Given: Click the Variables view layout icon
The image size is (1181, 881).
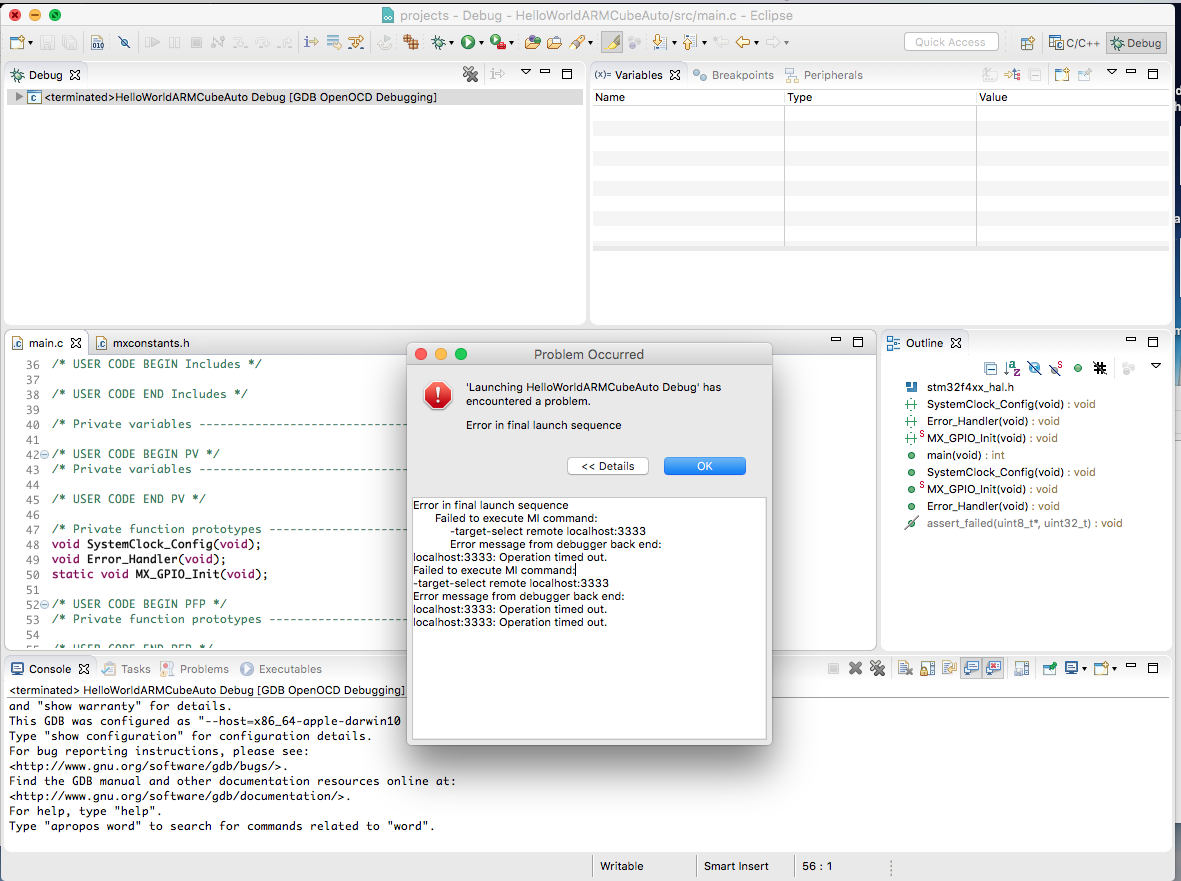Looking at the screenshot, I should pos(1012,75).
